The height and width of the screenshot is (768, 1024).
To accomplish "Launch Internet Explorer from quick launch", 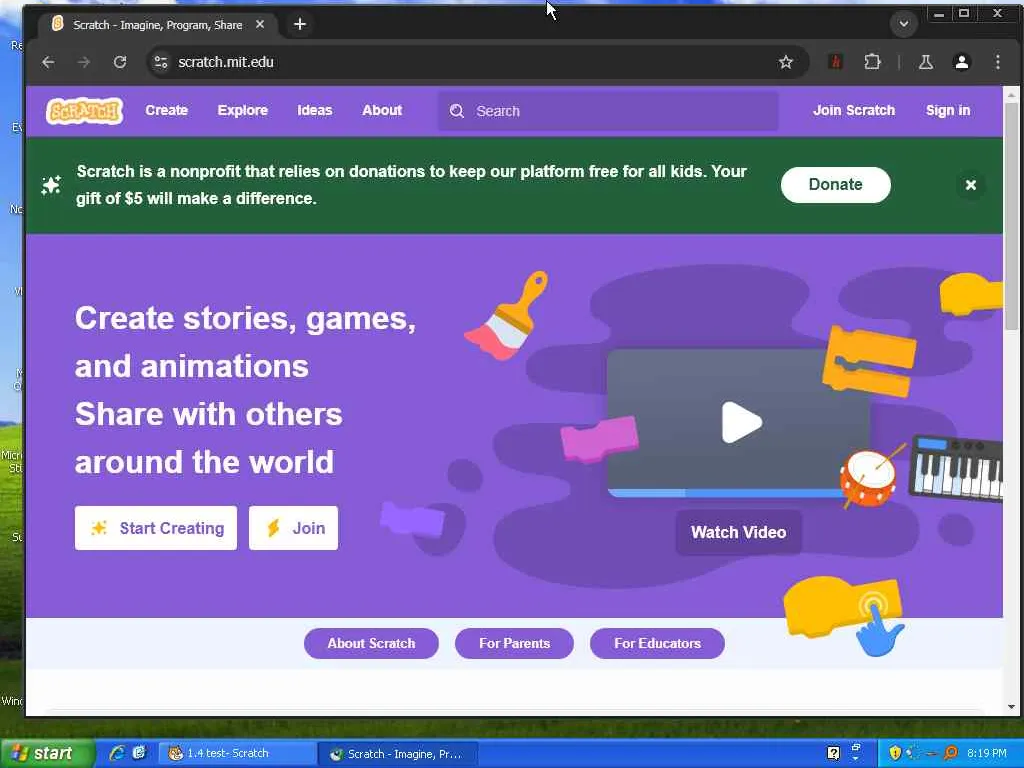I will click(118, 754).
